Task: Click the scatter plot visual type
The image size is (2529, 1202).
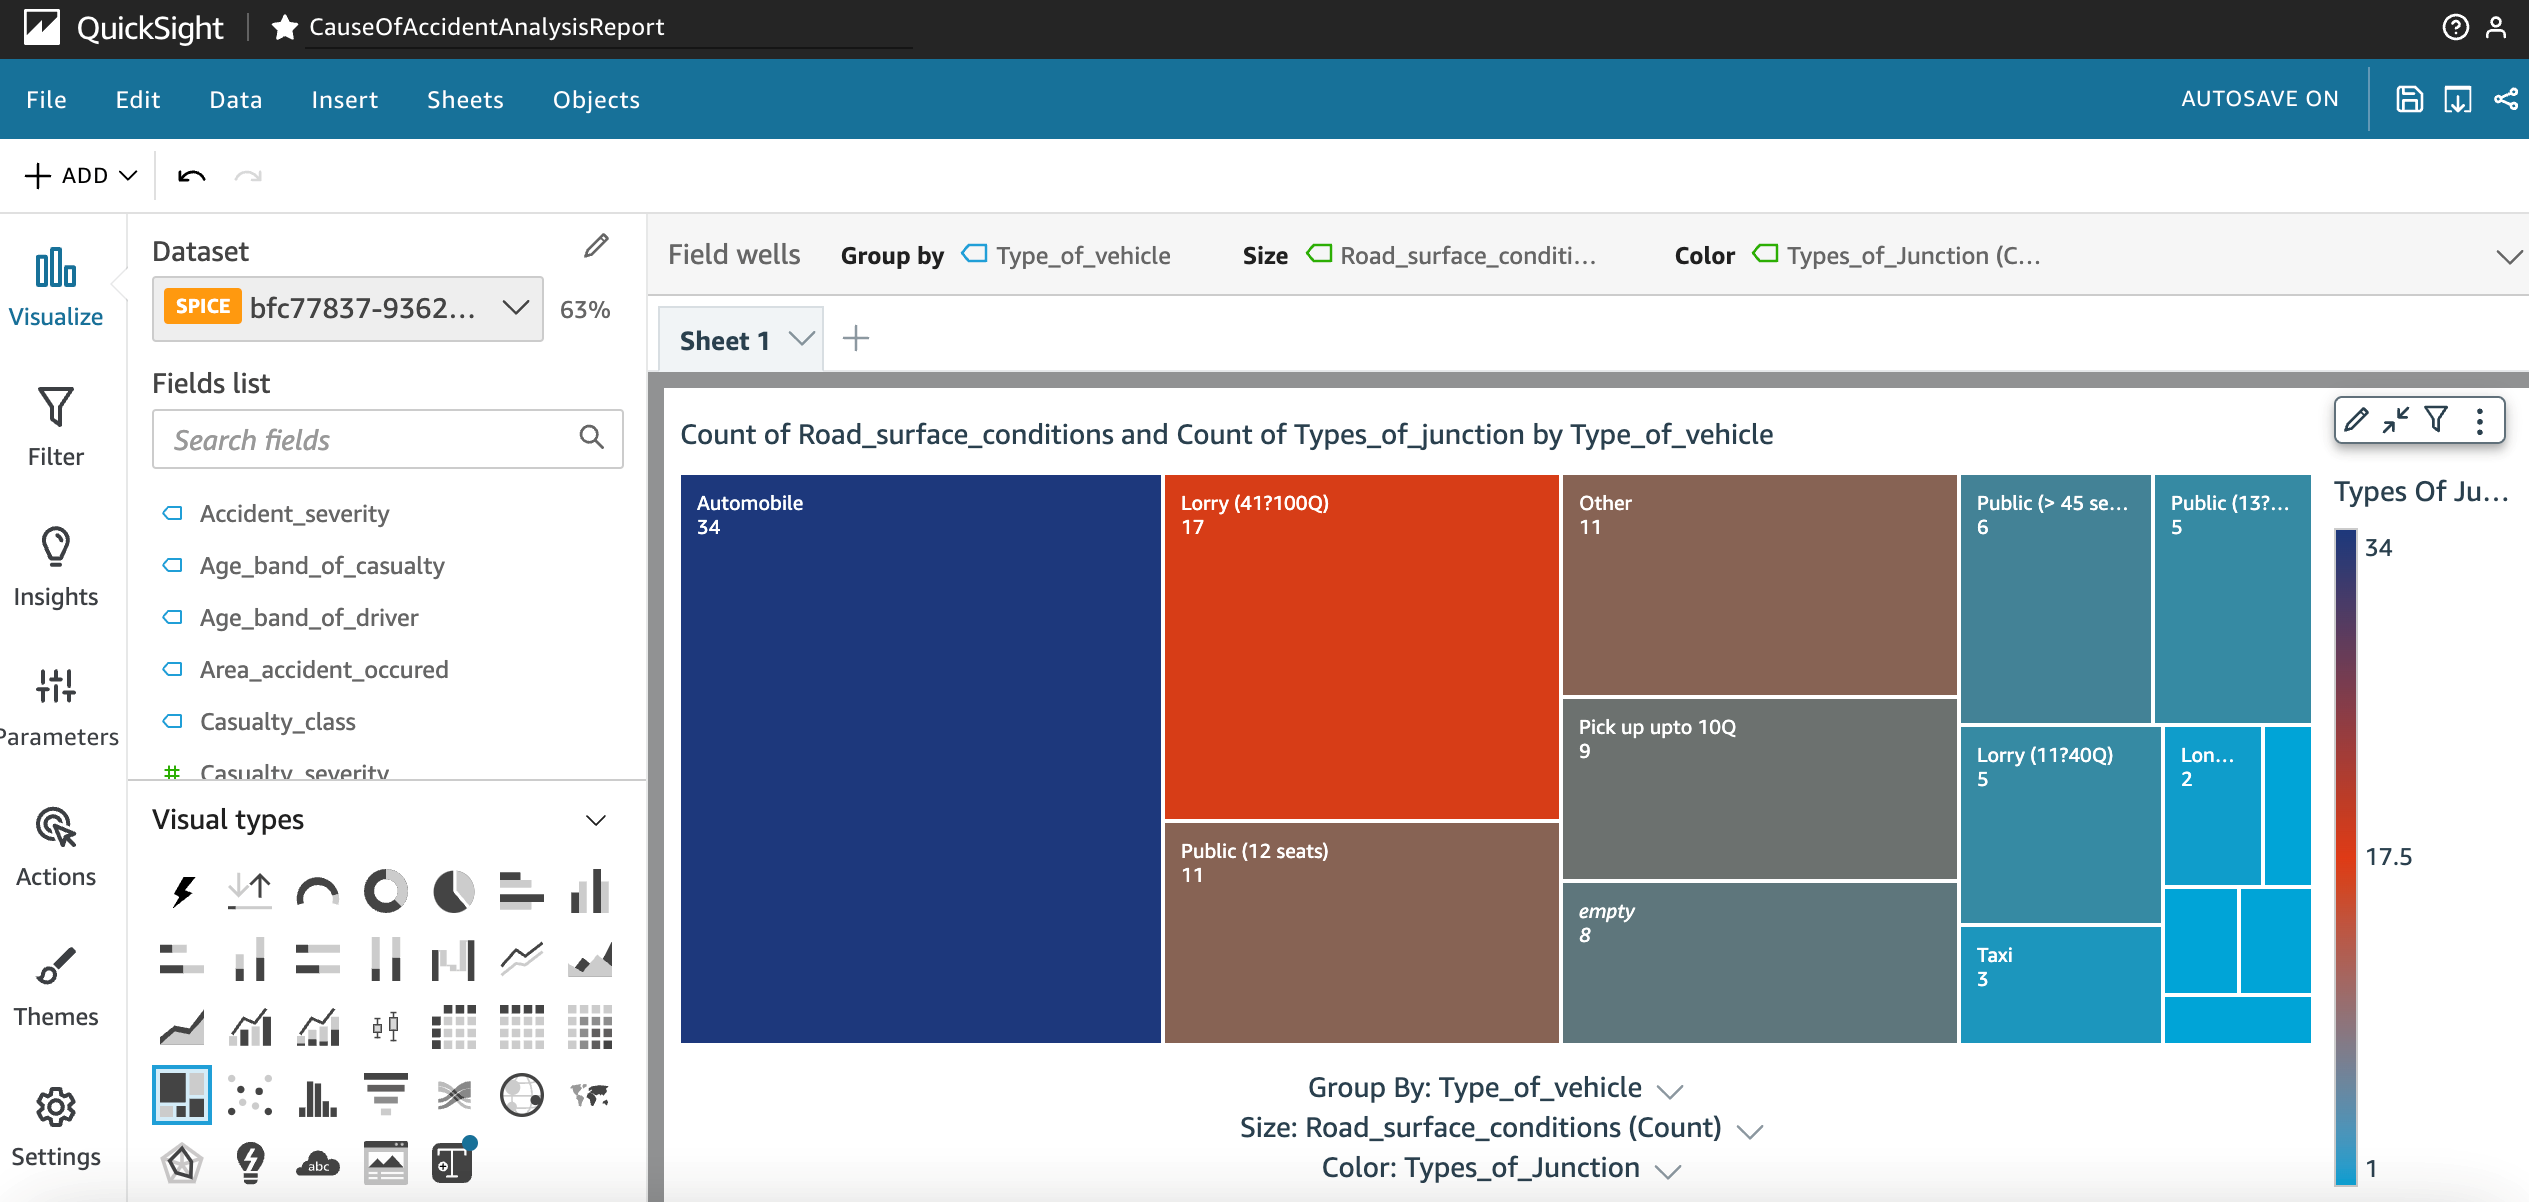Action: coord(250,1095)
